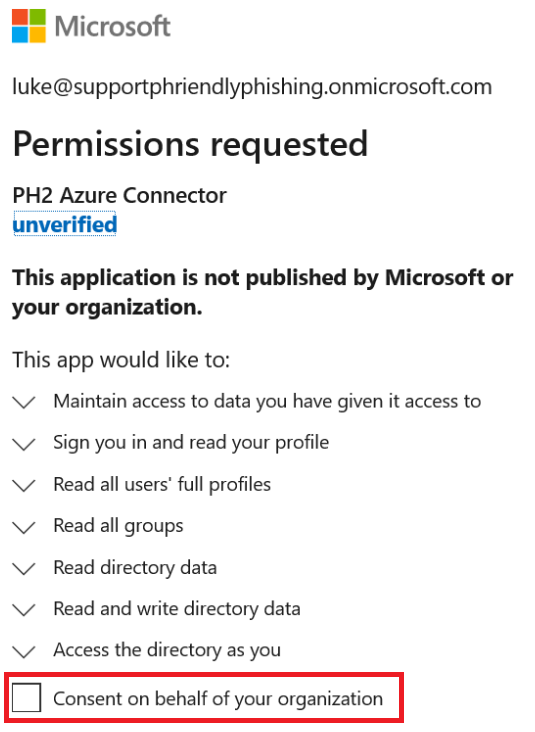Click 'Read all users' full profiles' permission text
This screenshot has height=732, width=535.
point(162,485)
